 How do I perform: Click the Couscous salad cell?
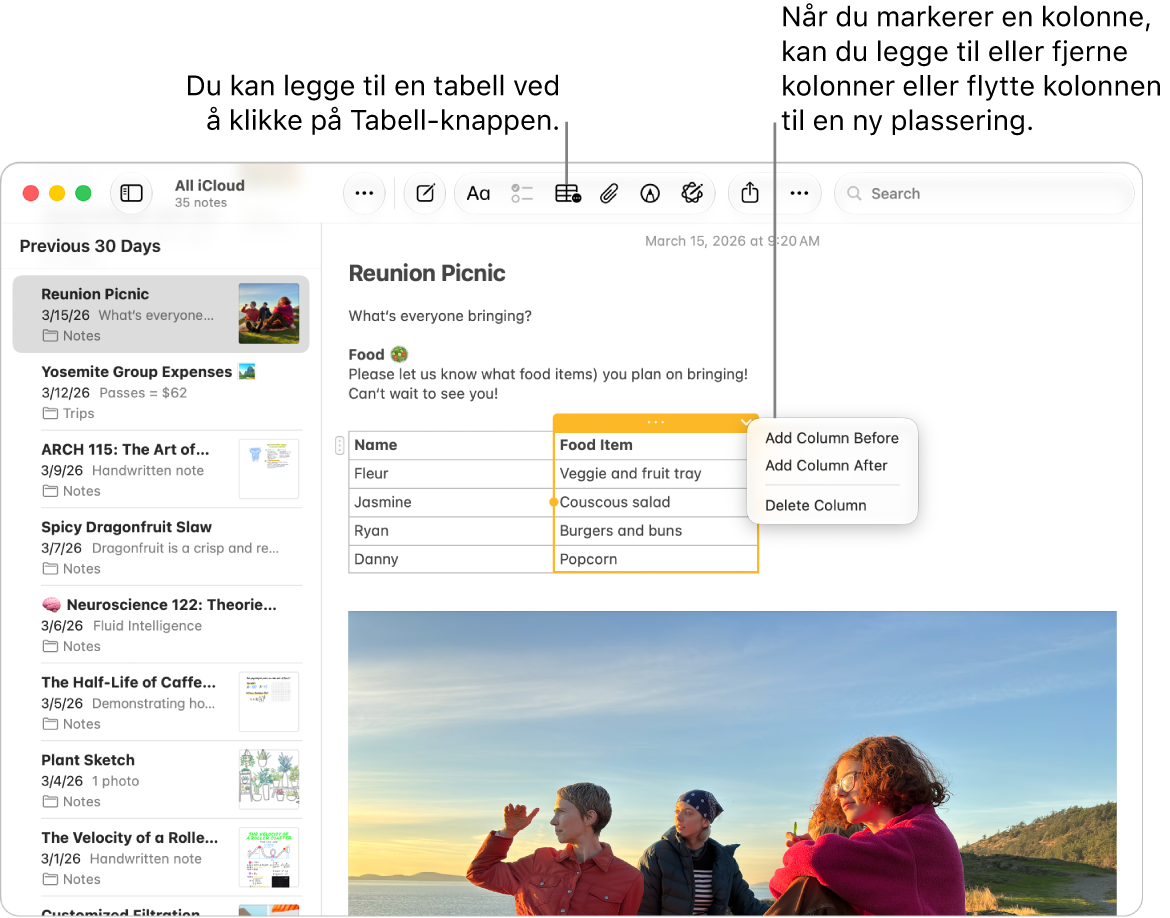[x=655, y=502]
